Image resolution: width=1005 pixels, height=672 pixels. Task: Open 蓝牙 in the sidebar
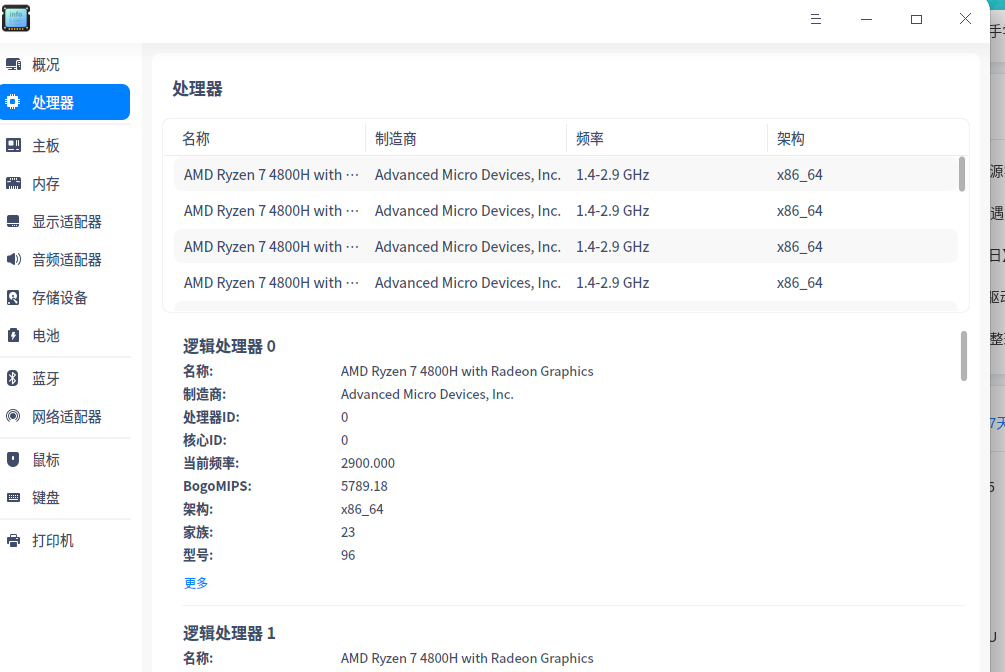tap(65, 378)
